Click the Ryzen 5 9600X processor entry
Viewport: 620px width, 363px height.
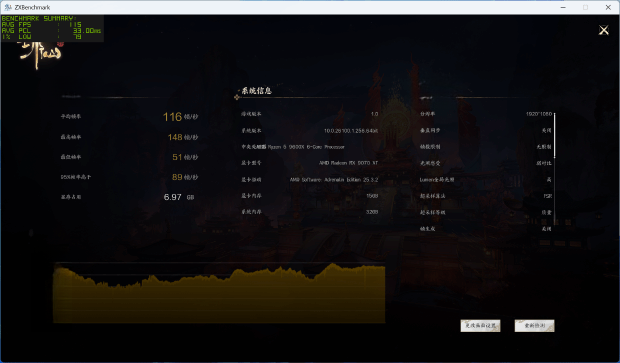(306, 147)
